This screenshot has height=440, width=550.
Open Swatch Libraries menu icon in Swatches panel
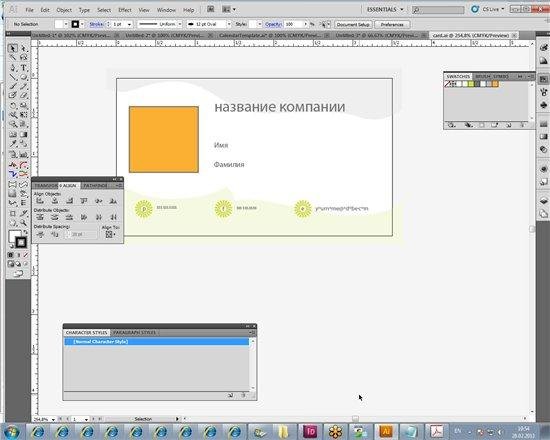coord(451,125)
